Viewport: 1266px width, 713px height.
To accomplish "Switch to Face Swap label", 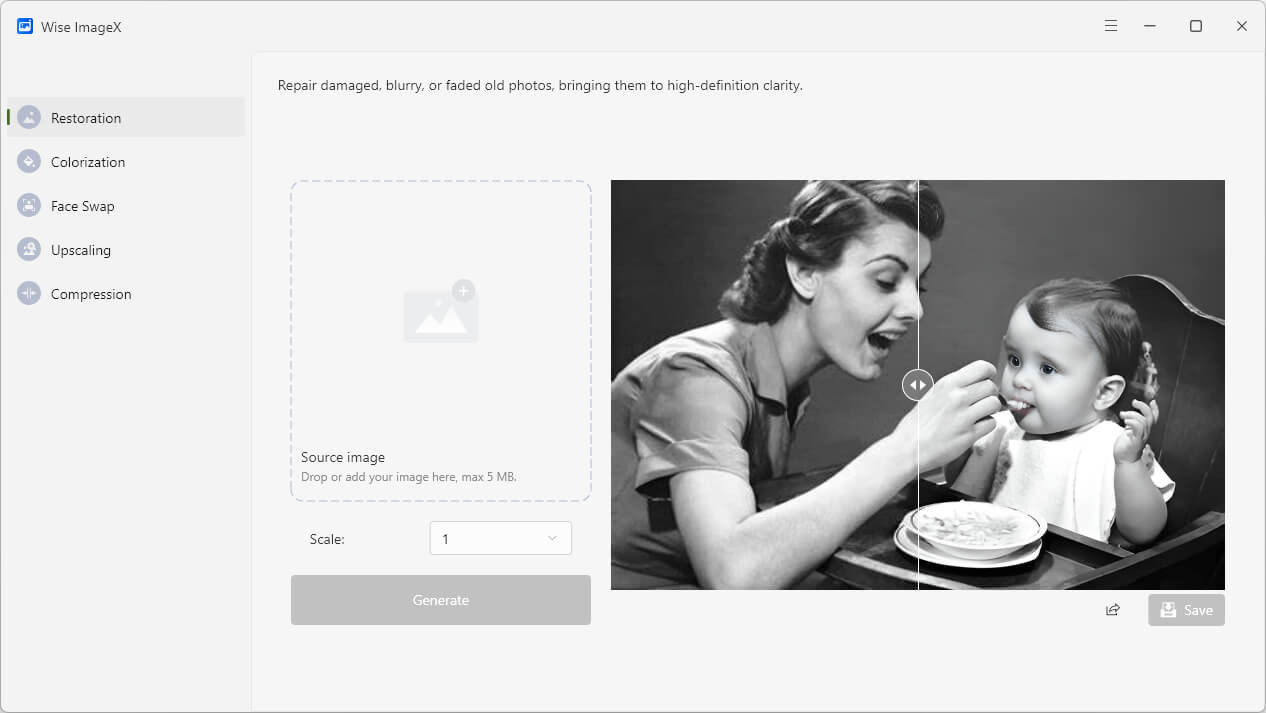I will point(83,206).
